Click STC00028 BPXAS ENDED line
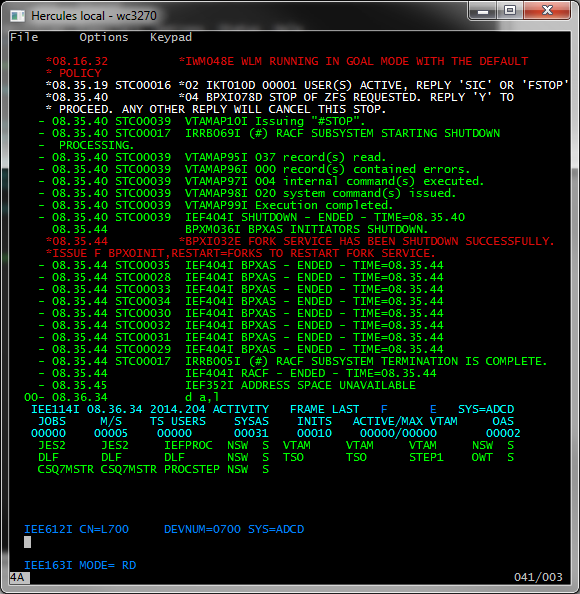Viewport: 580px width, 594px height. click(241, 277)
